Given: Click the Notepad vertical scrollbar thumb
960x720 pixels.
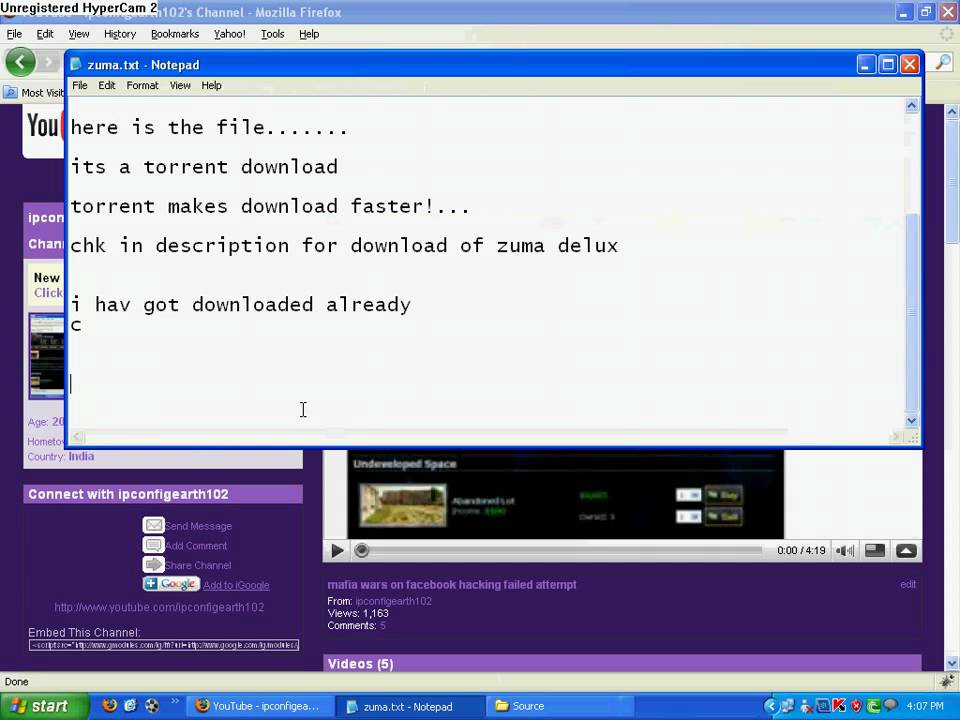Looking at the screenshot, I should (912, 312).
